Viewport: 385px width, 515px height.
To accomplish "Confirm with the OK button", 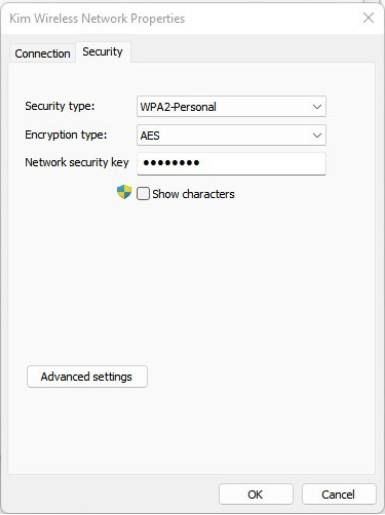I will click(256, 494).
